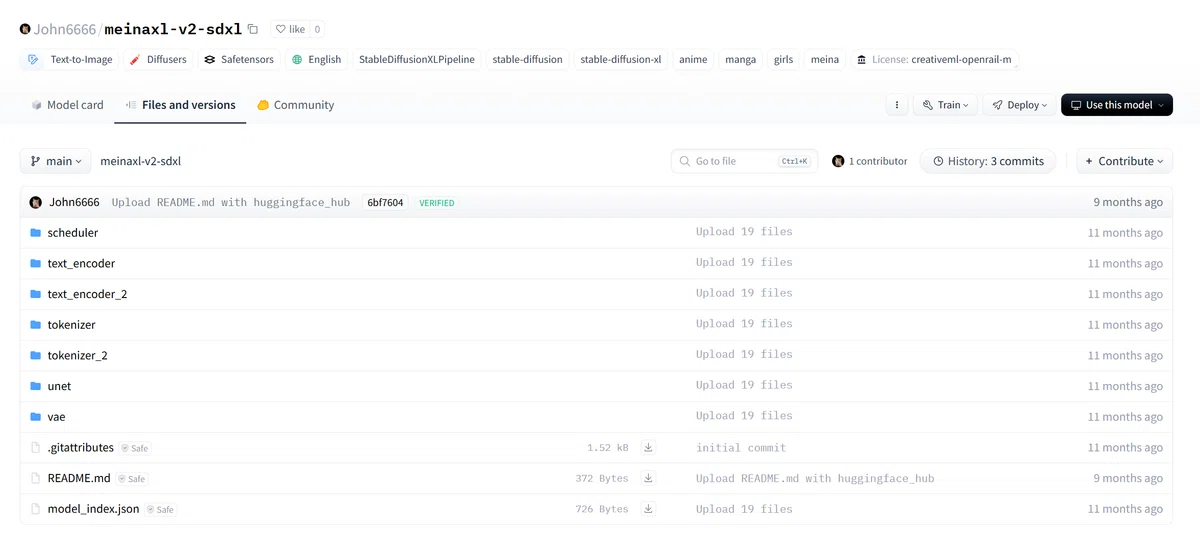Select the Diffusers library tag

point(158,60)
